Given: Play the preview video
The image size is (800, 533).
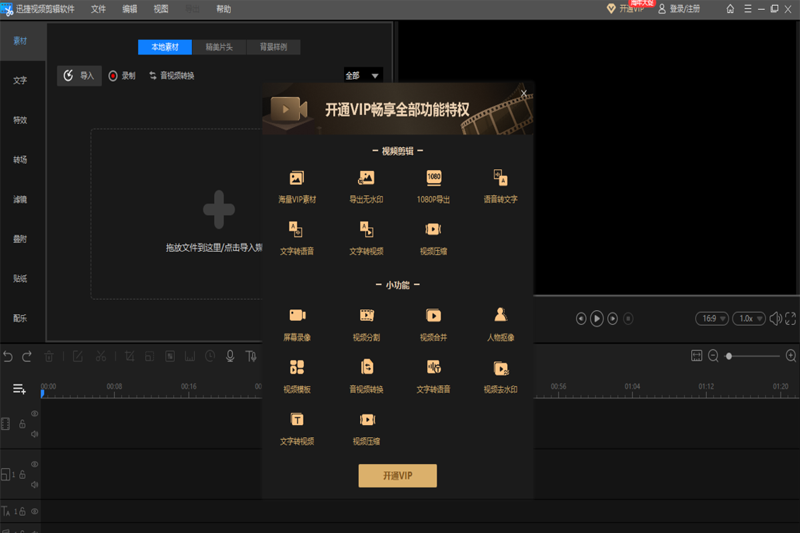Looking at the screenshot, I should coord(596,318).
